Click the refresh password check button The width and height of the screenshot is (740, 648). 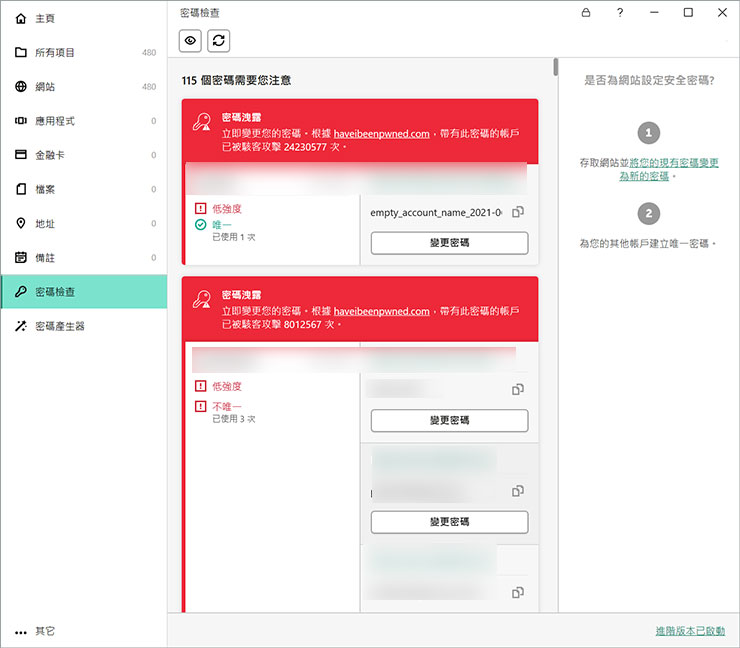[219, 41]
